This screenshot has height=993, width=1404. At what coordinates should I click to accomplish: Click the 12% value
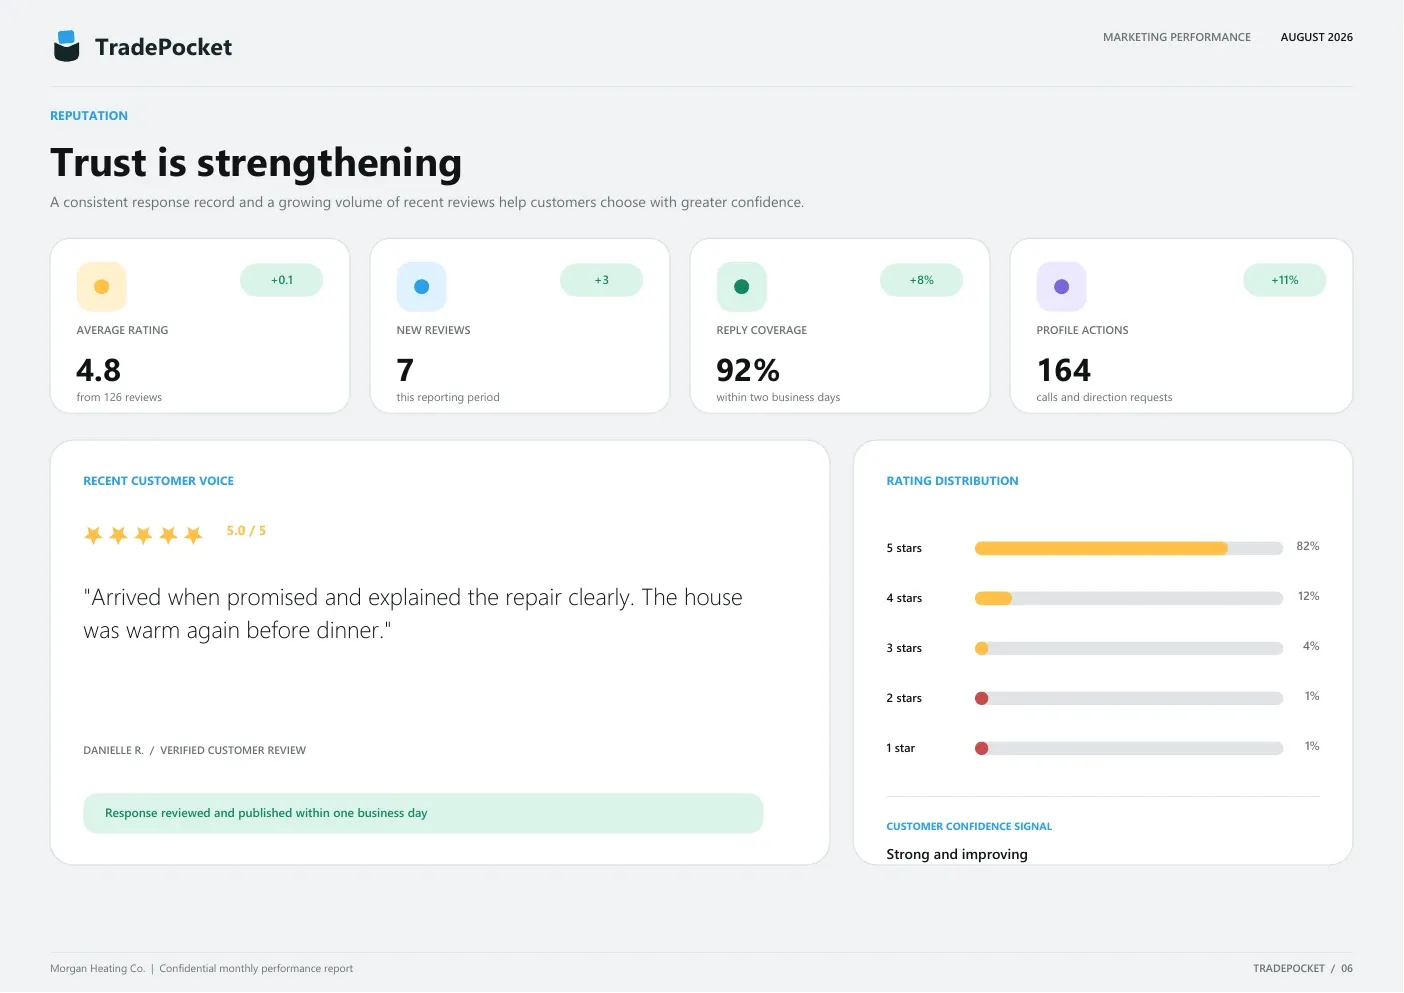[x=1308, y=596]
